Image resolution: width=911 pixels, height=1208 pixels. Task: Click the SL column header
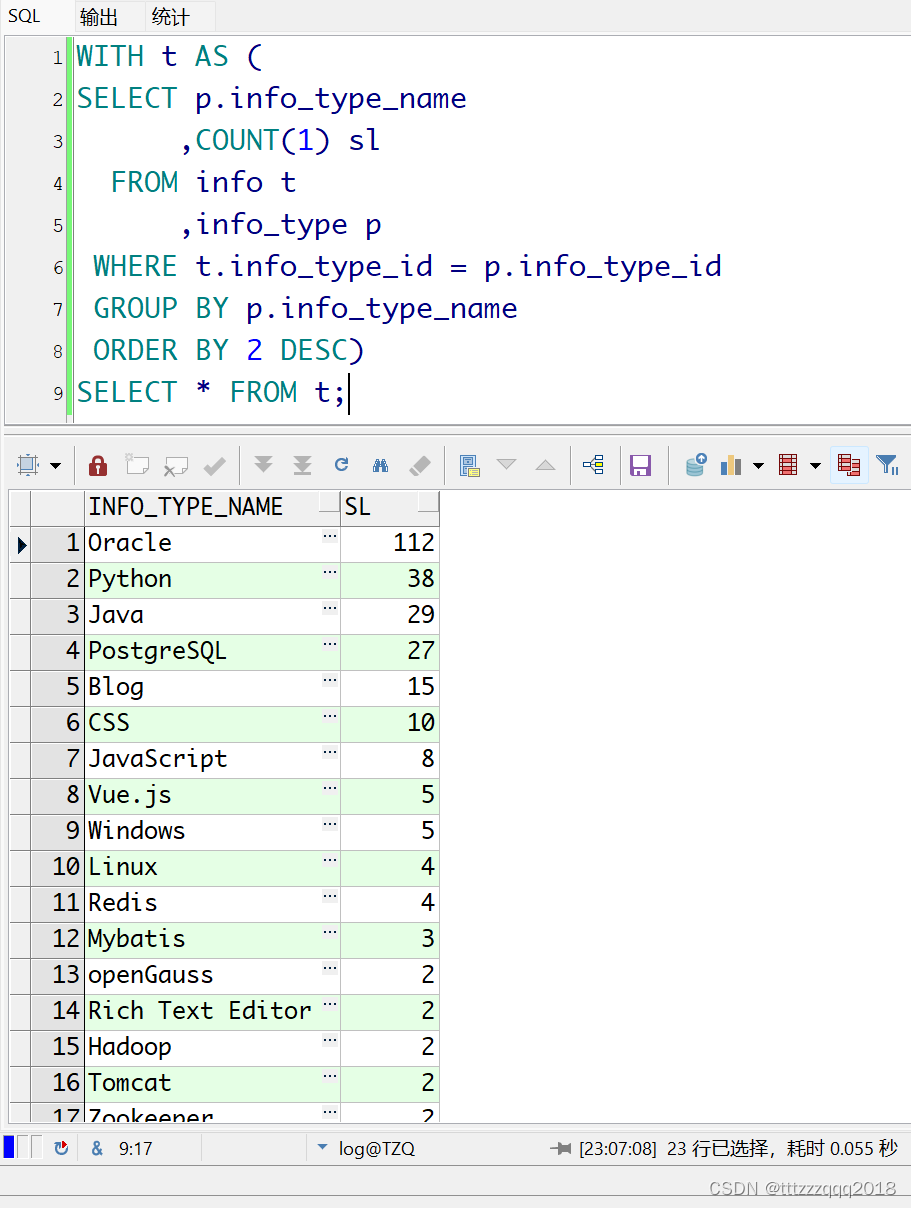click(x=390, y=507)
